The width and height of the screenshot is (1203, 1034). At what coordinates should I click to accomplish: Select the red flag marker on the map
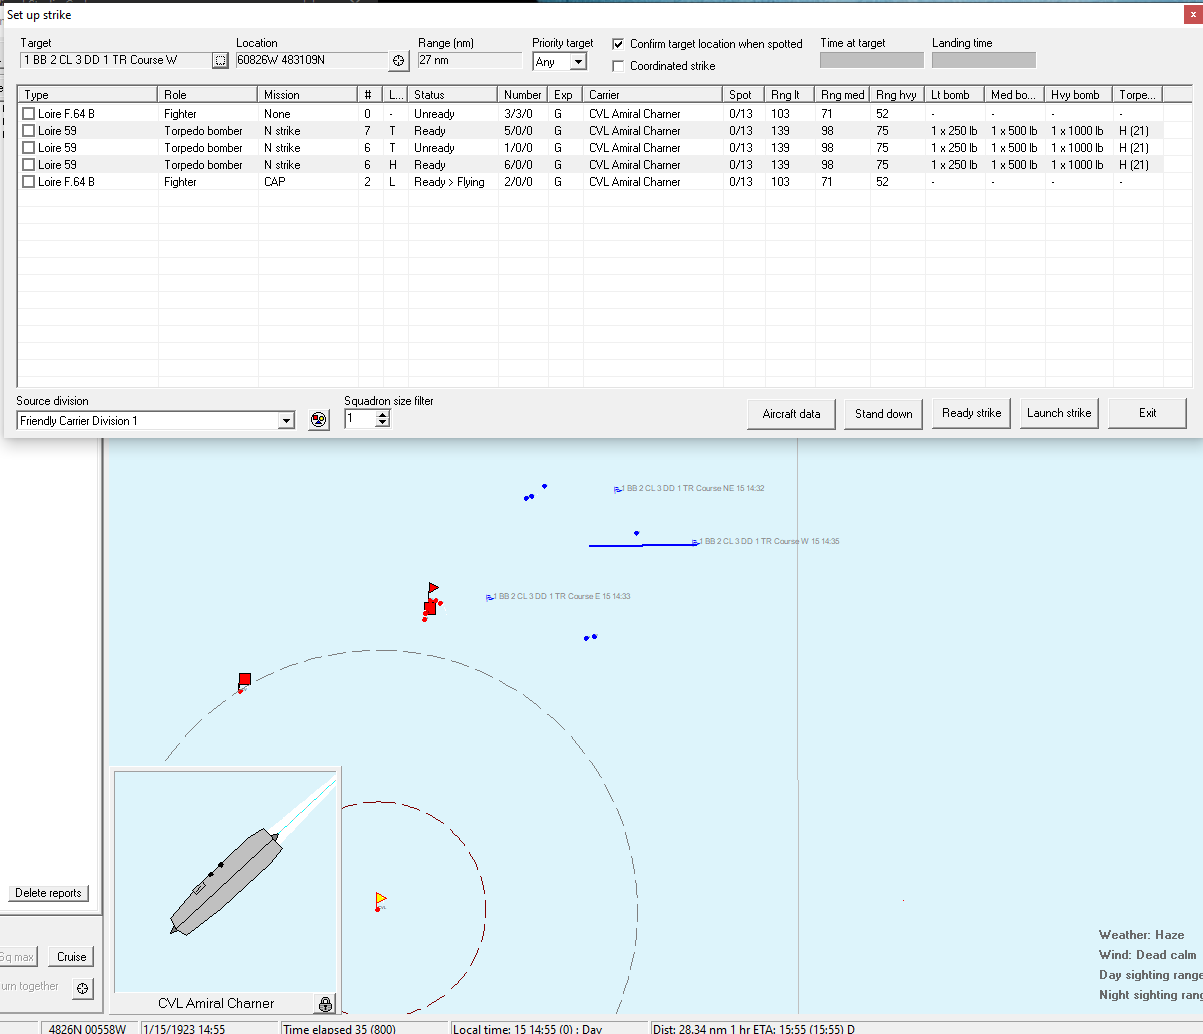click(x=432, y=589)
